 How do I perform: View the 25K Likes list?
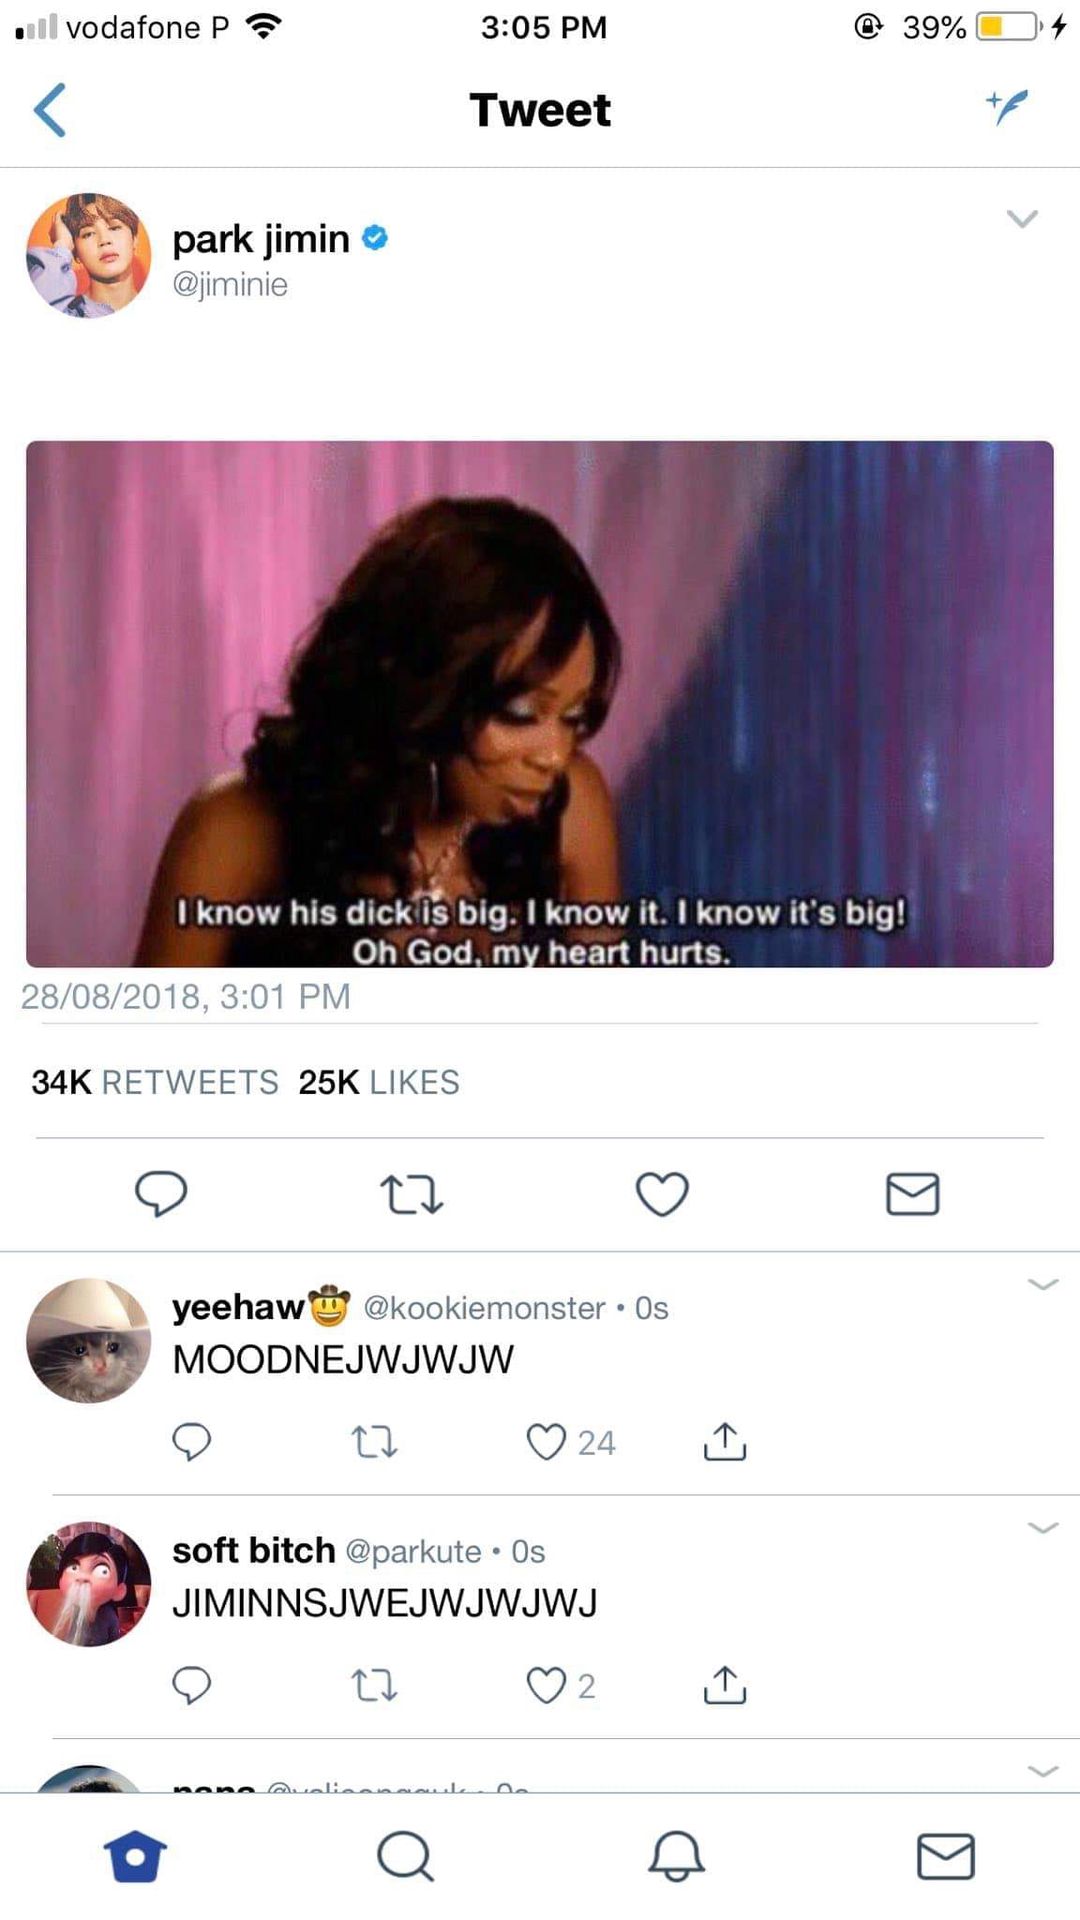[x=379, y=1082]
